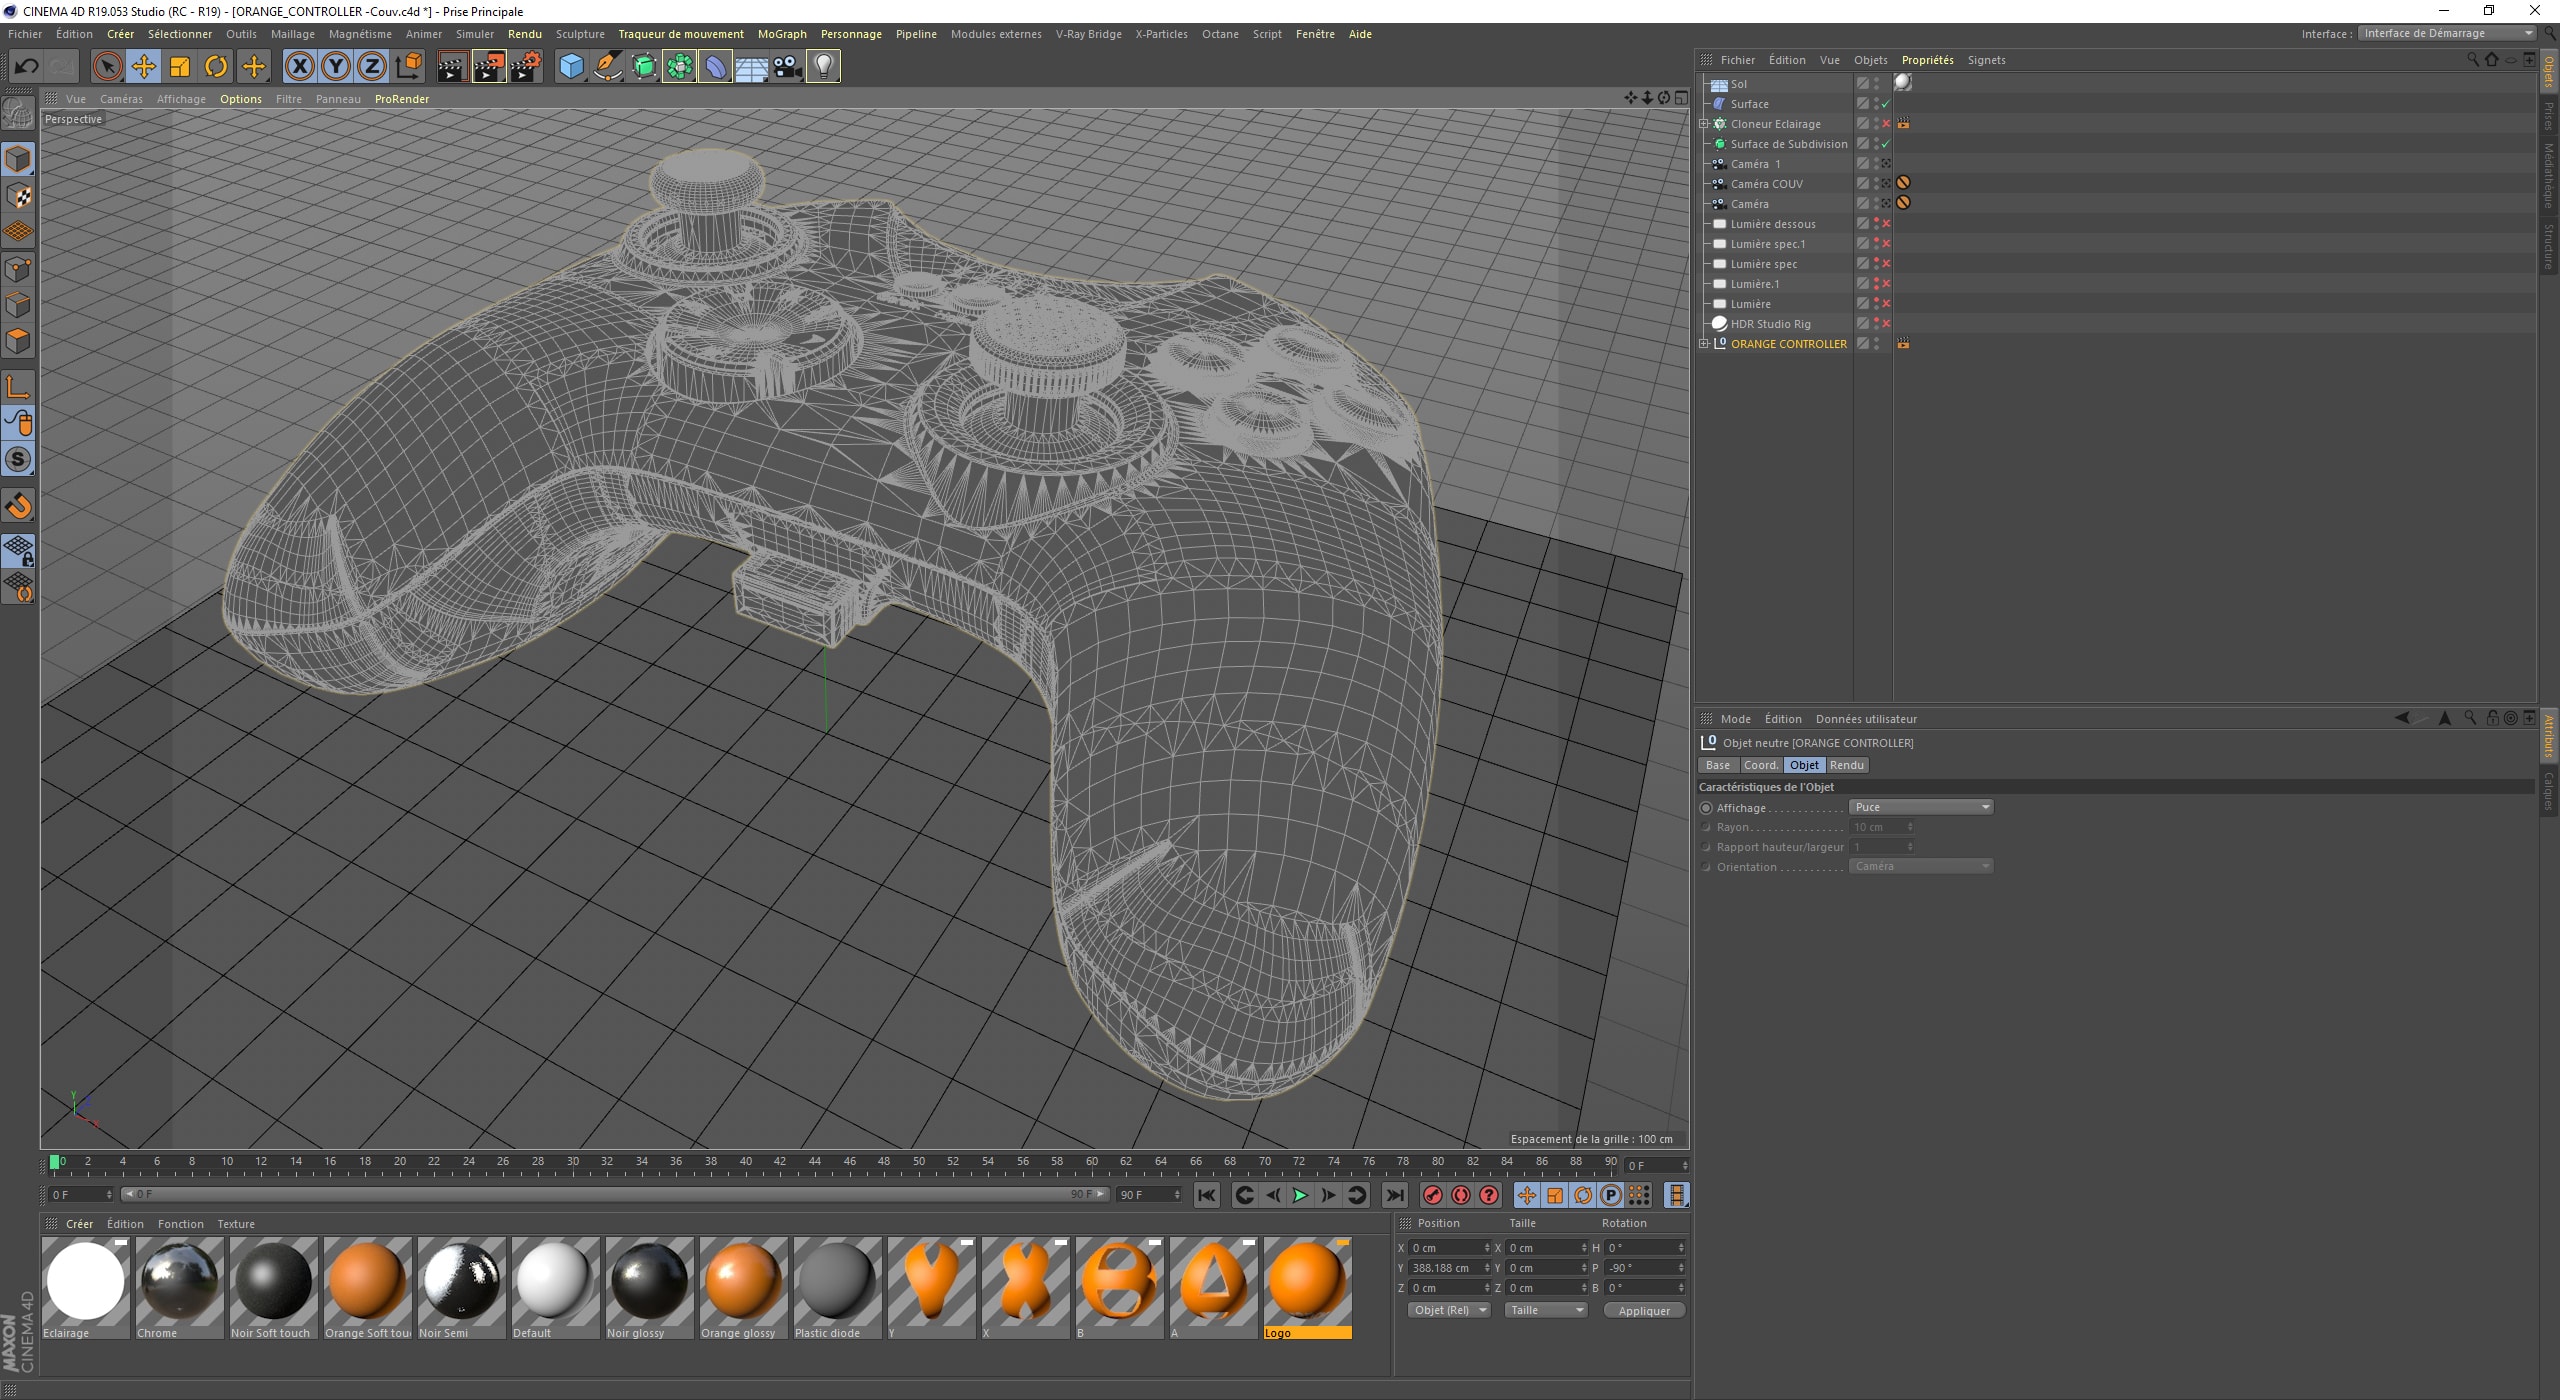Select the Noir Soft touch material

[274, 1288]
